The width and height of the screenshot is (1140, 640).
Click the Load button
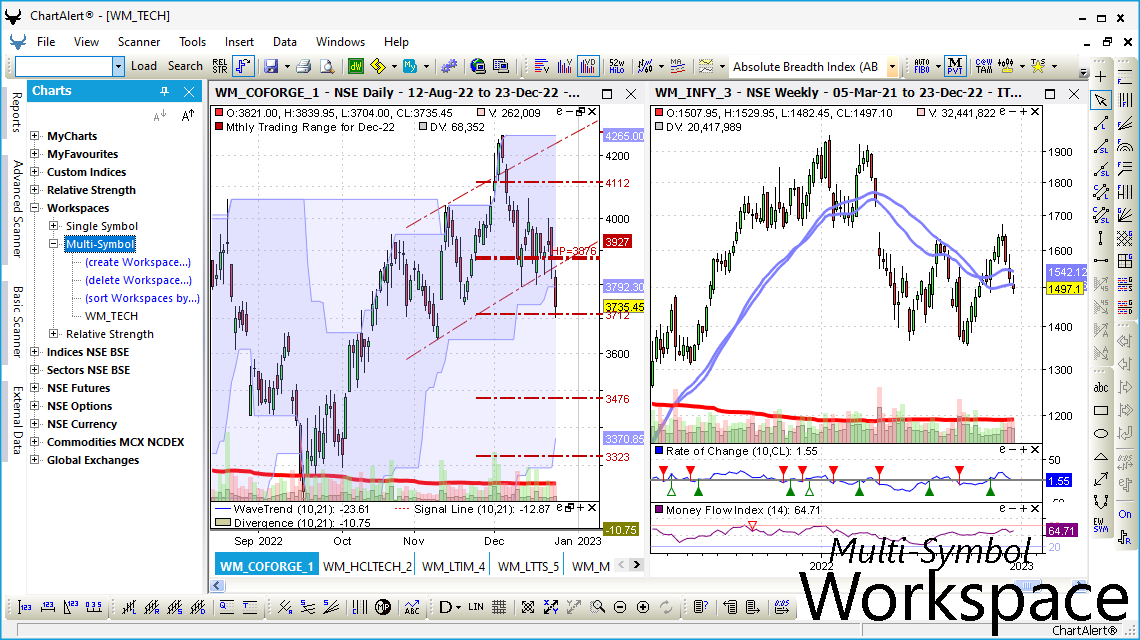click(x=144, y=66)
